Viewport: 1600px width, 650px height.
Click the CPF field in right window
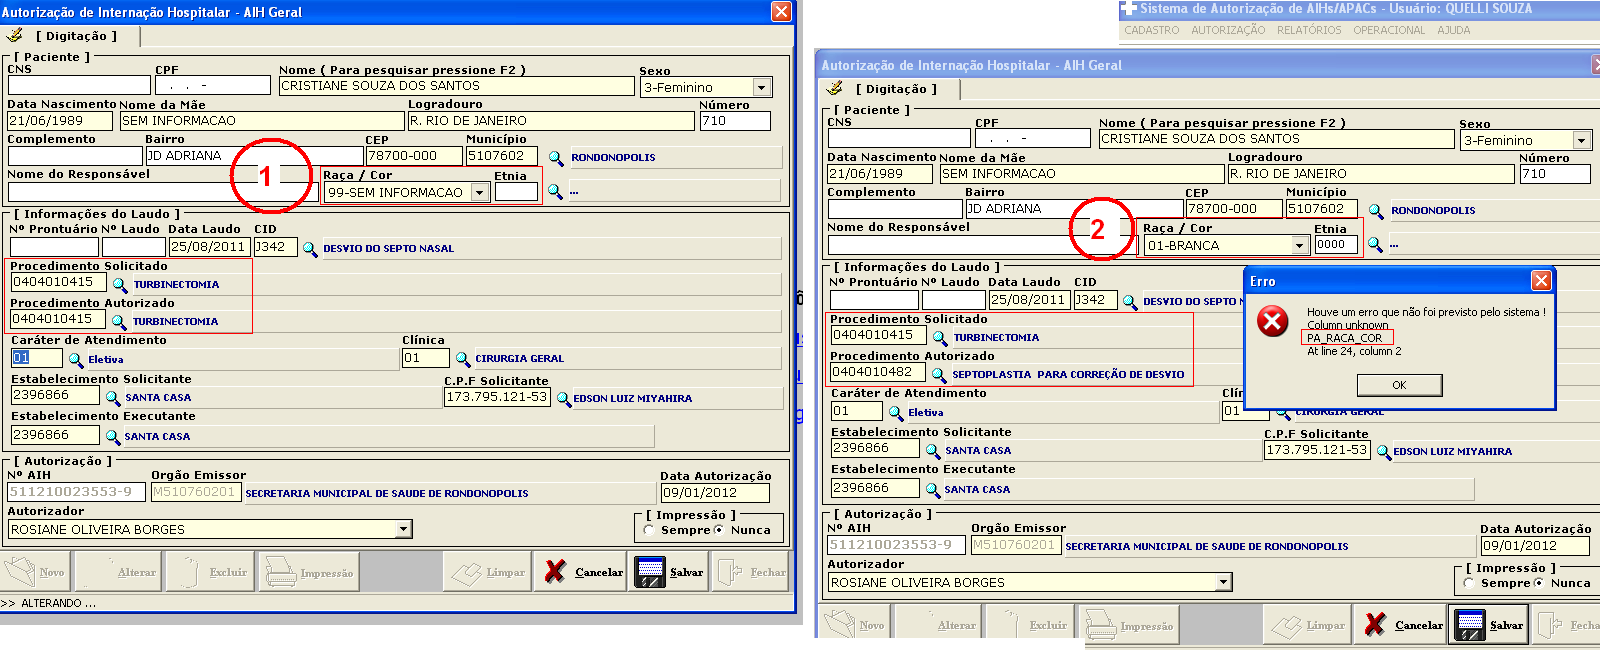[x=1033, y=138]
